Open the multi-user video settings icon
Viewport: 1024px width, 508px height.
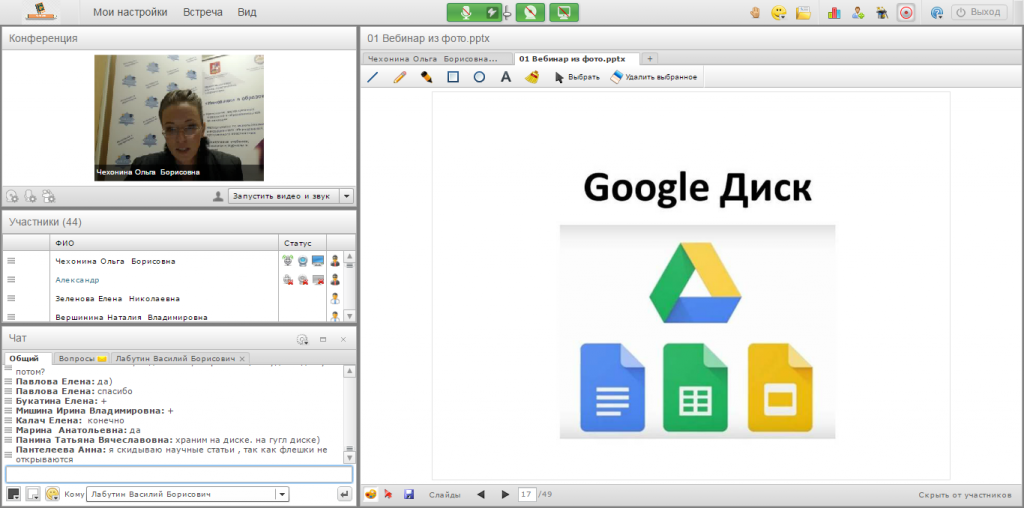tap(48, 195)
